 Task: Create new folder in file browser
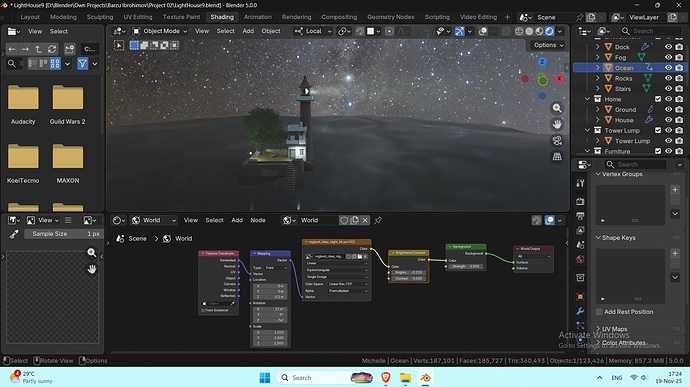[70, 49]
